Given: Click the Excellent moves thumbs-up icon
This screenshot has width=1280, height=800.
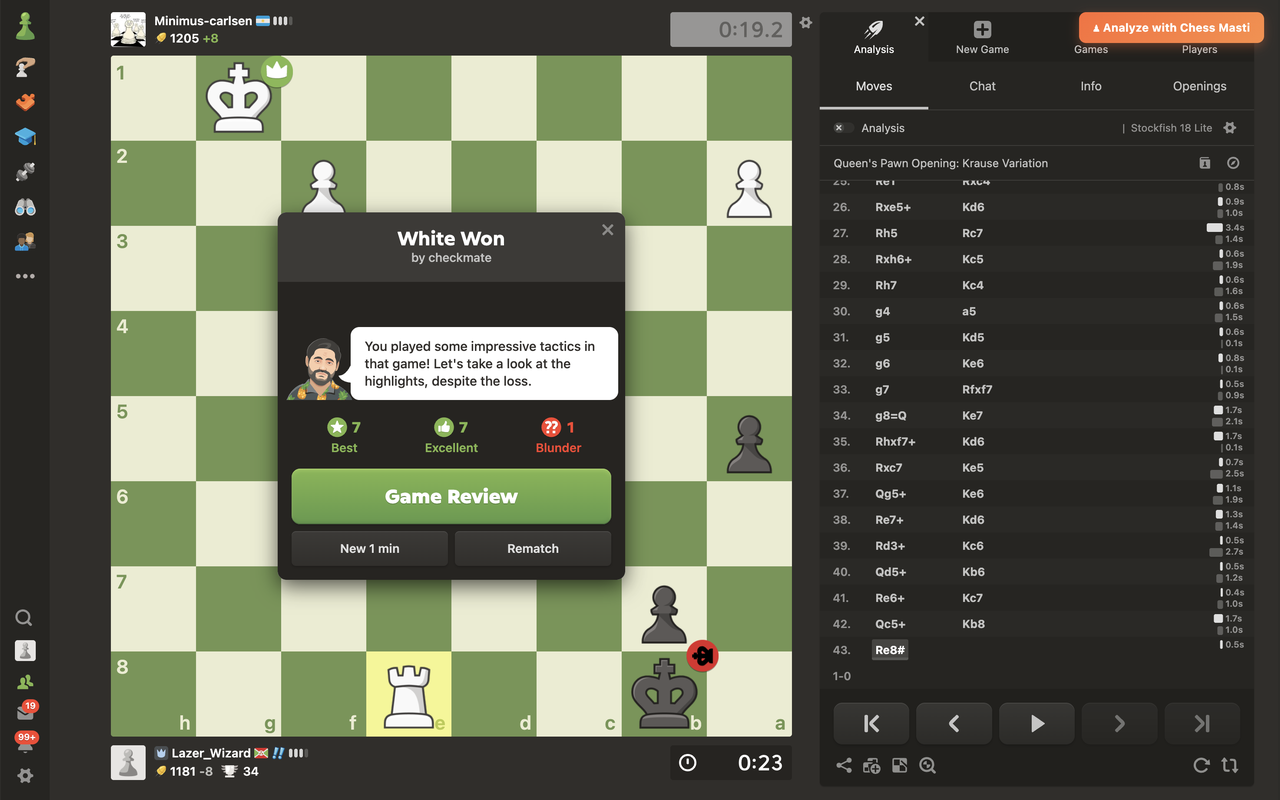Looking at the screenshot, I should (443, 427).
